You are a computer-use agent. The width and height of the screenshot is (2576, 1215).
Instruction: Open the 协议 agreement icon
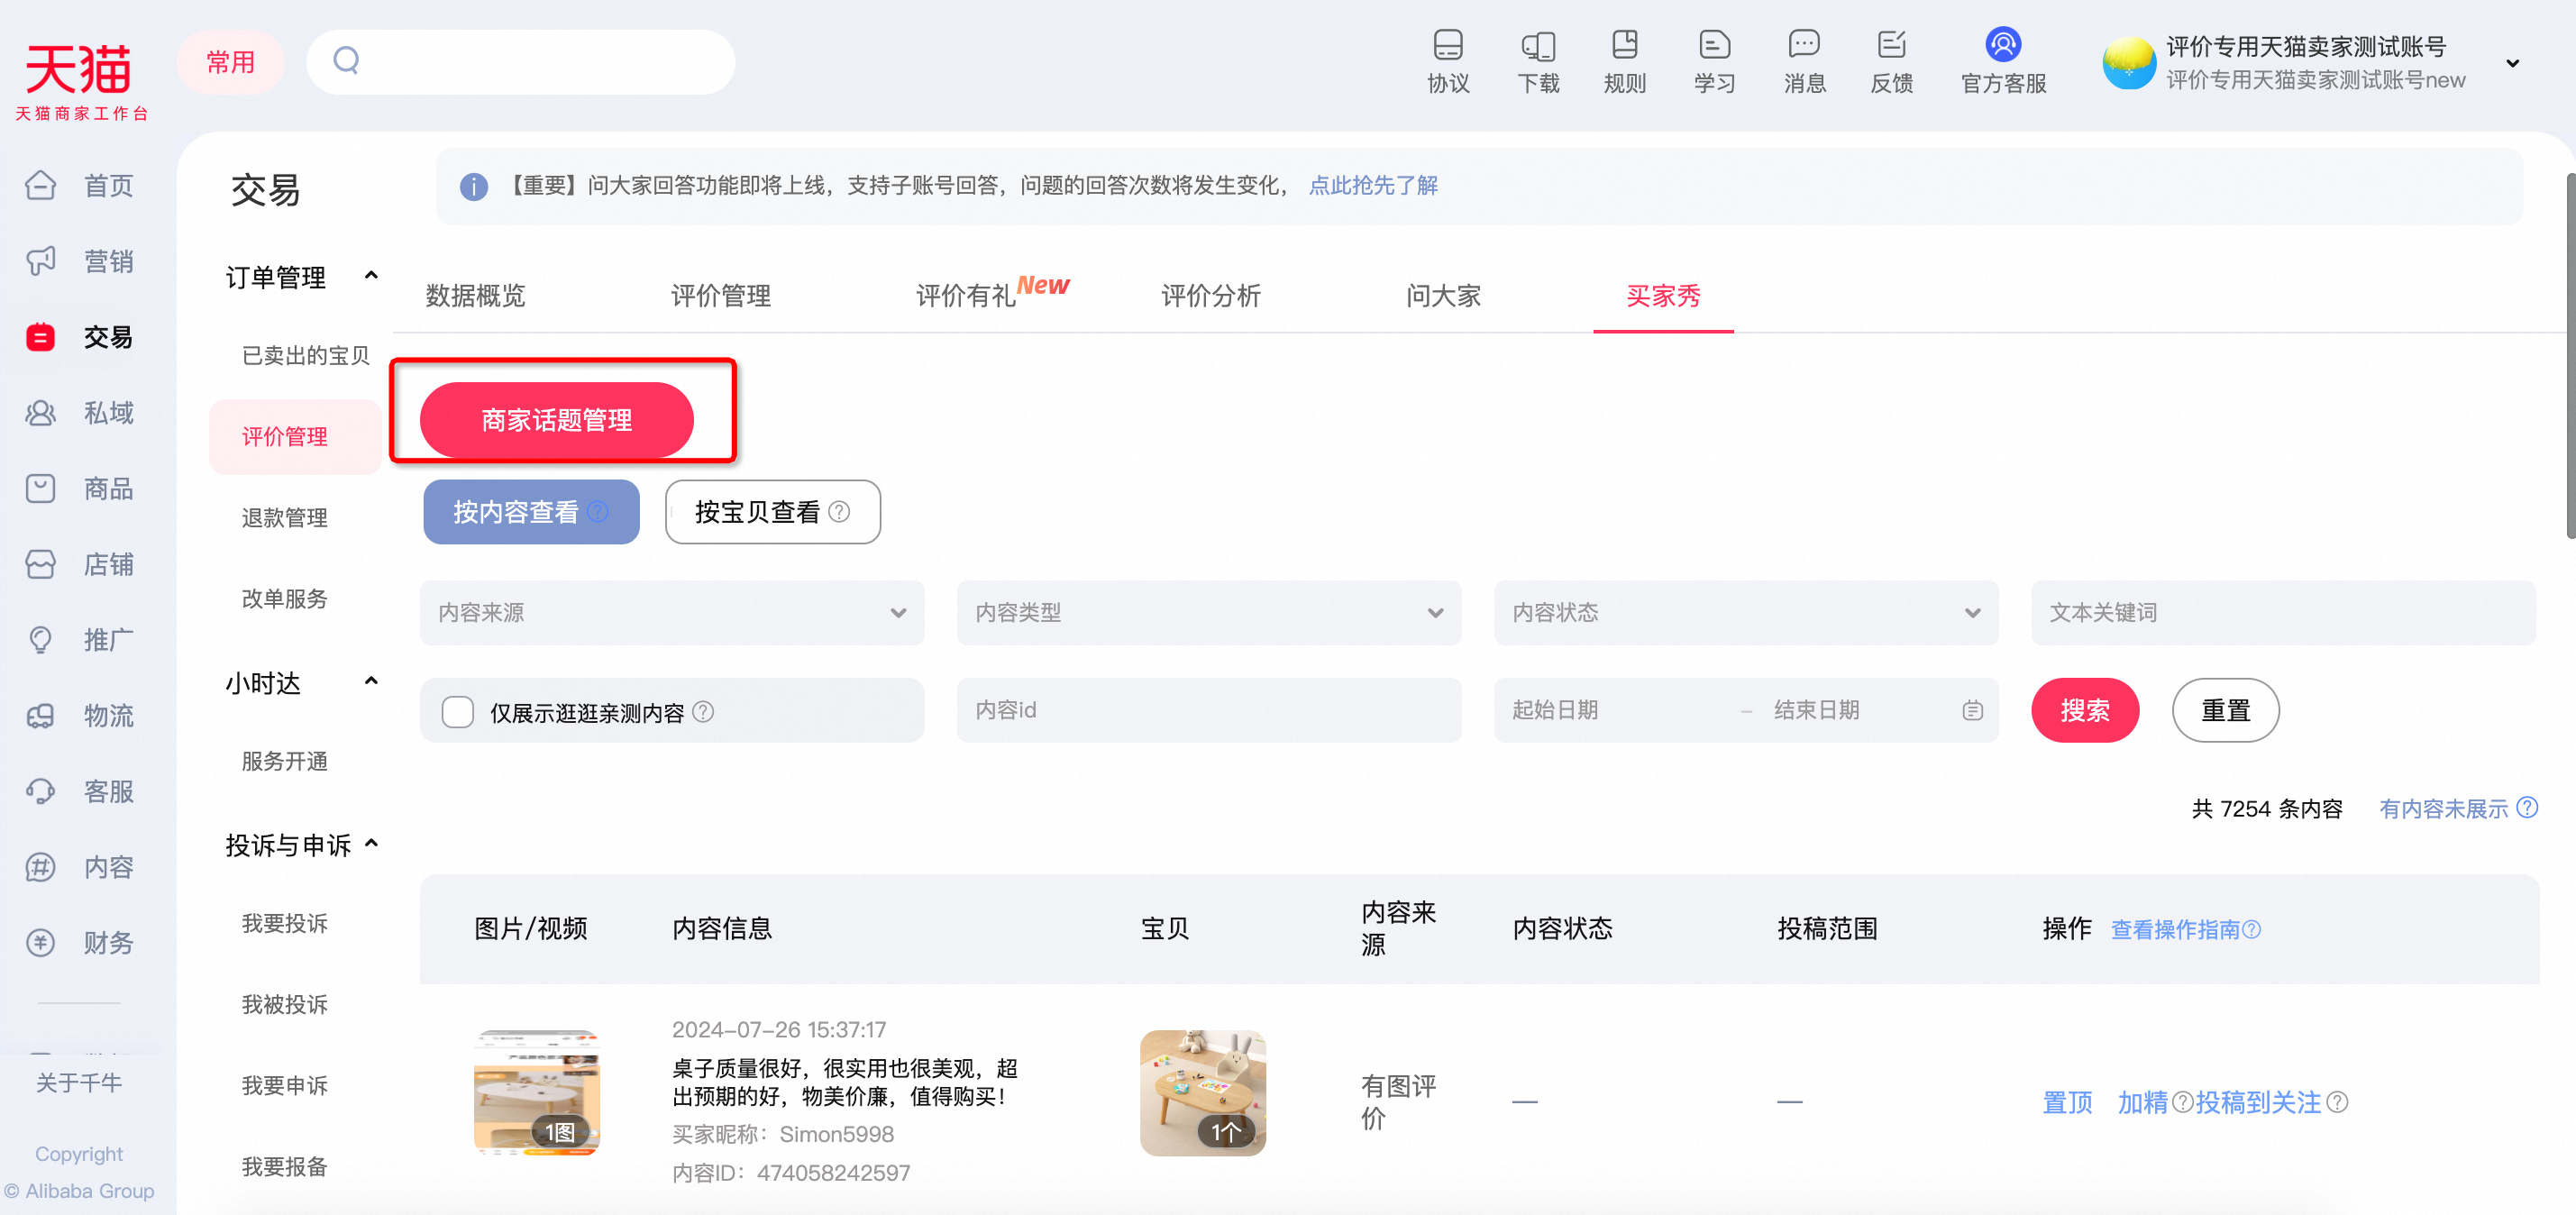tap(1447, 62)
